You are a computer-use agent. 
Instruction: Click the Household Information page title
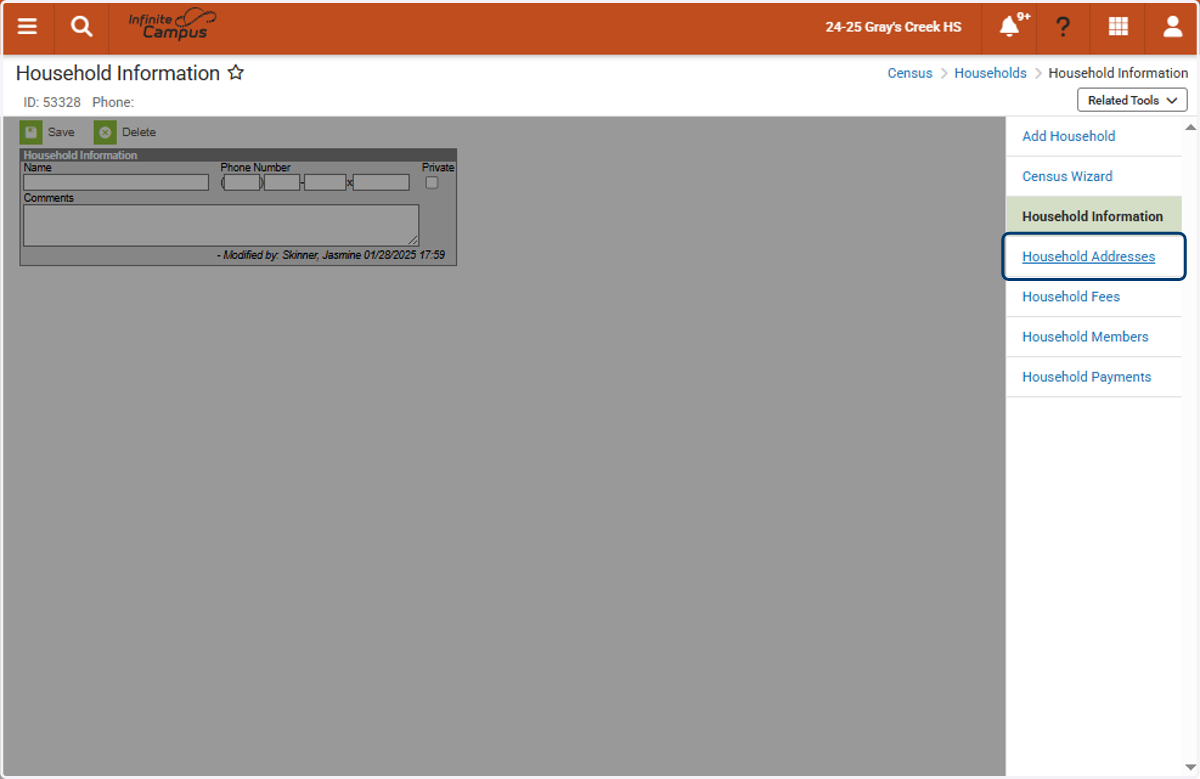click(x=118, y=73)
